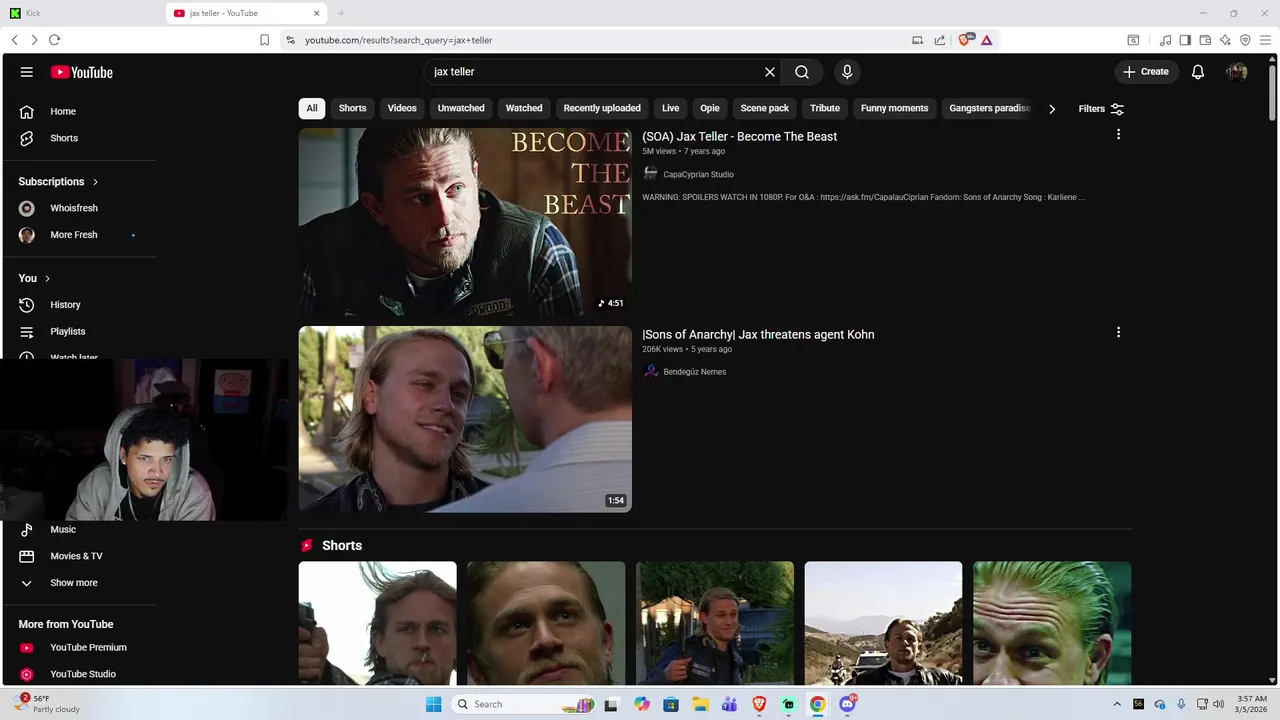
Task: Open Windows Start menu
Action: tap(433, 704)
